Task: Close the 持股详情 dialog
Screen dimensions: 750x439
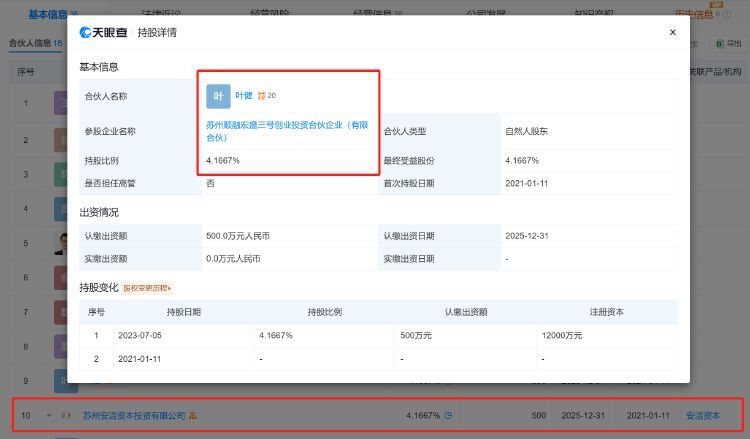Action: [x=673, y=32]
